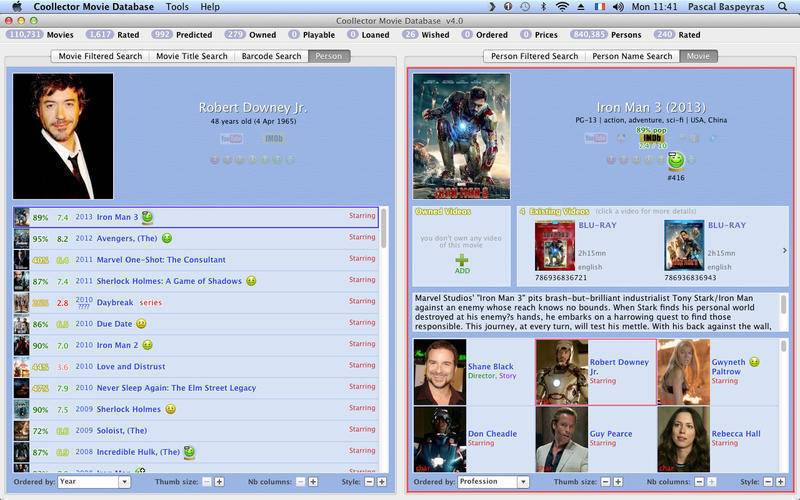Click the big green smiley rating for Iron Man 3

pos(676,161)
